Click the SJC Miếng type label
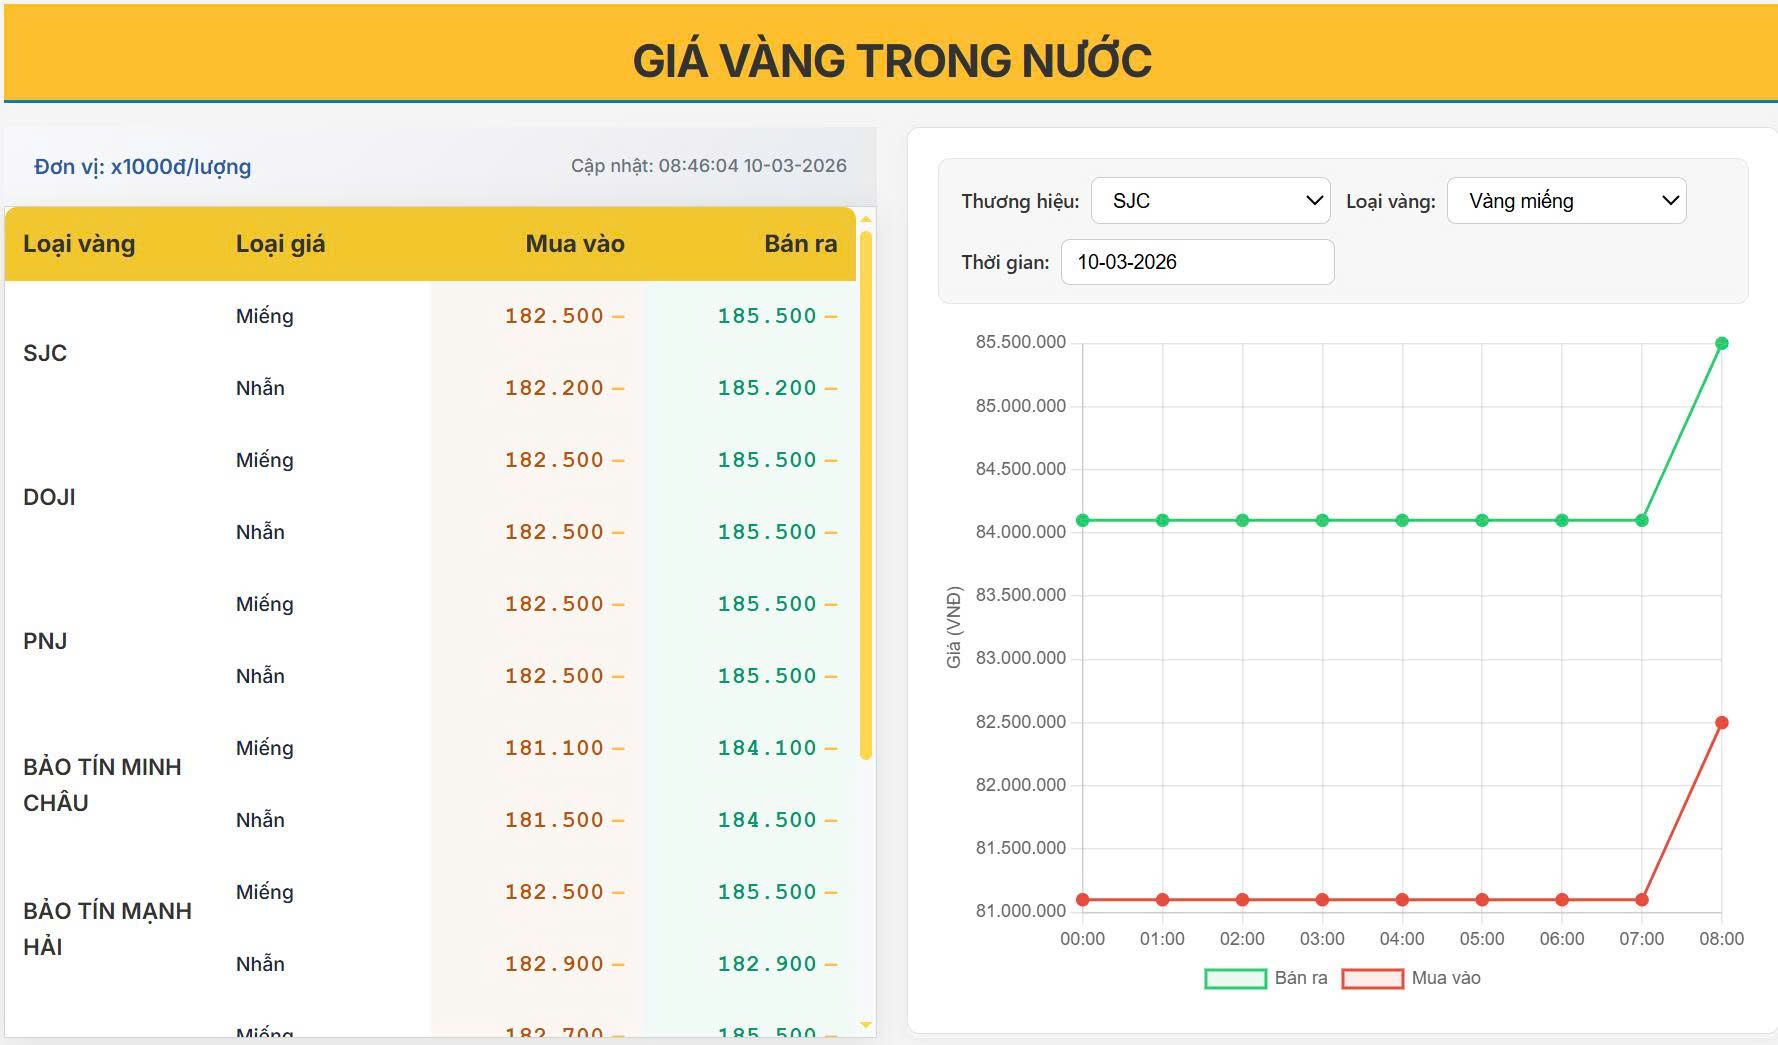1778x1045 pixels. click(265, 316)
